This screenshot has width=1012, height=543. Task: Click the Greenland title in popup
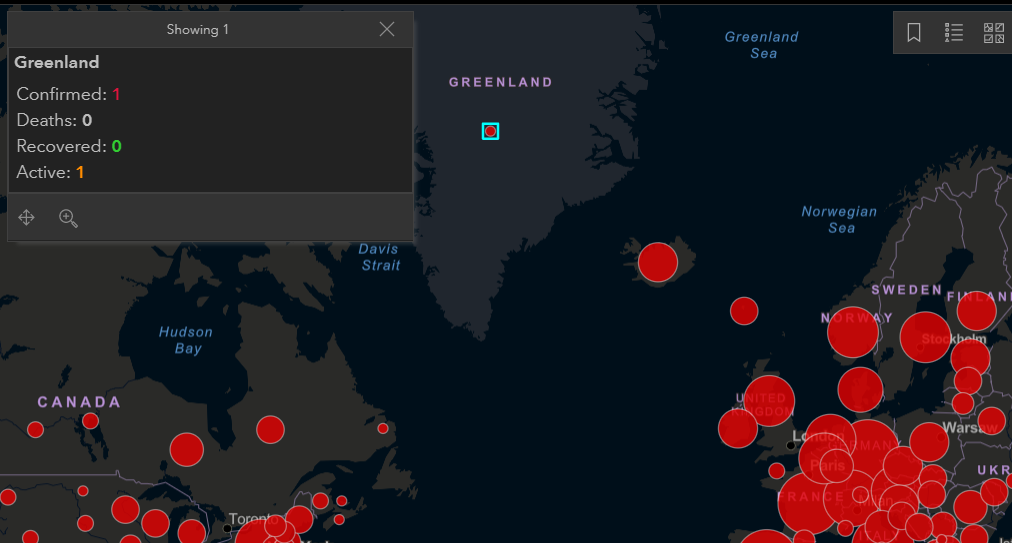(x=57, y=62)
